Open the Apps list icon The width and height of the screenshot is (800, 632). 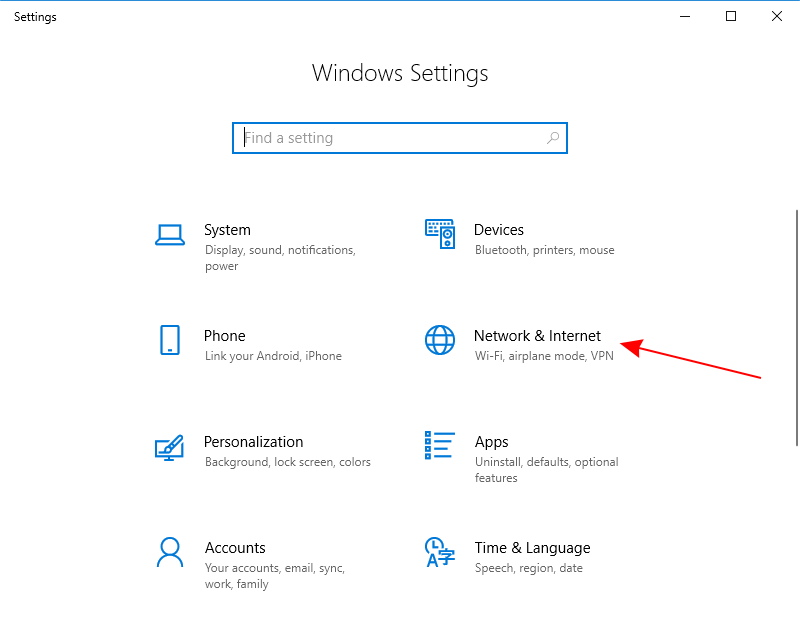(x=440, y=446)
